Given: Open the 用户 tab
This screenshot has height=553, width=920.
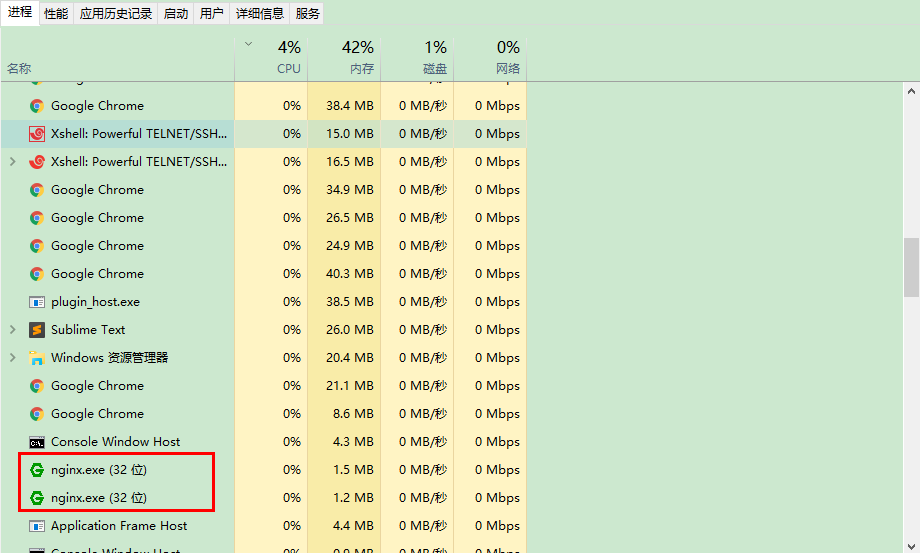Looking at the screenshot, I should (x=211, y=13).
